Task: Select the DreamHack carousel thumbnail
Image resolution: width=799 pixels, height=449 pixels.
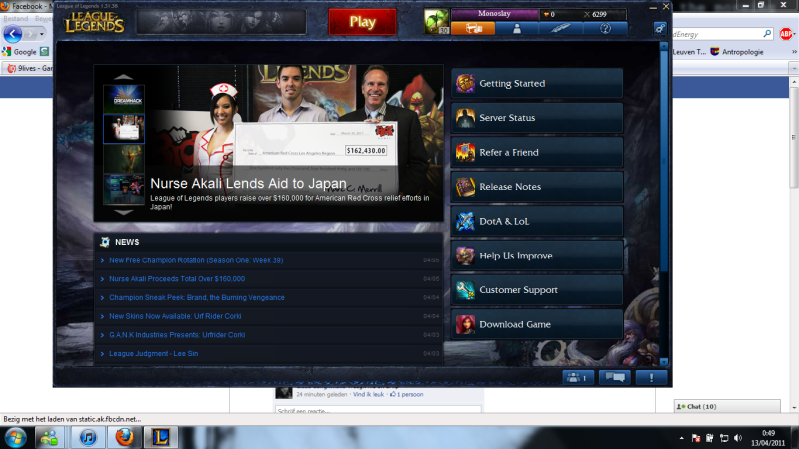Action: (124, 96)
